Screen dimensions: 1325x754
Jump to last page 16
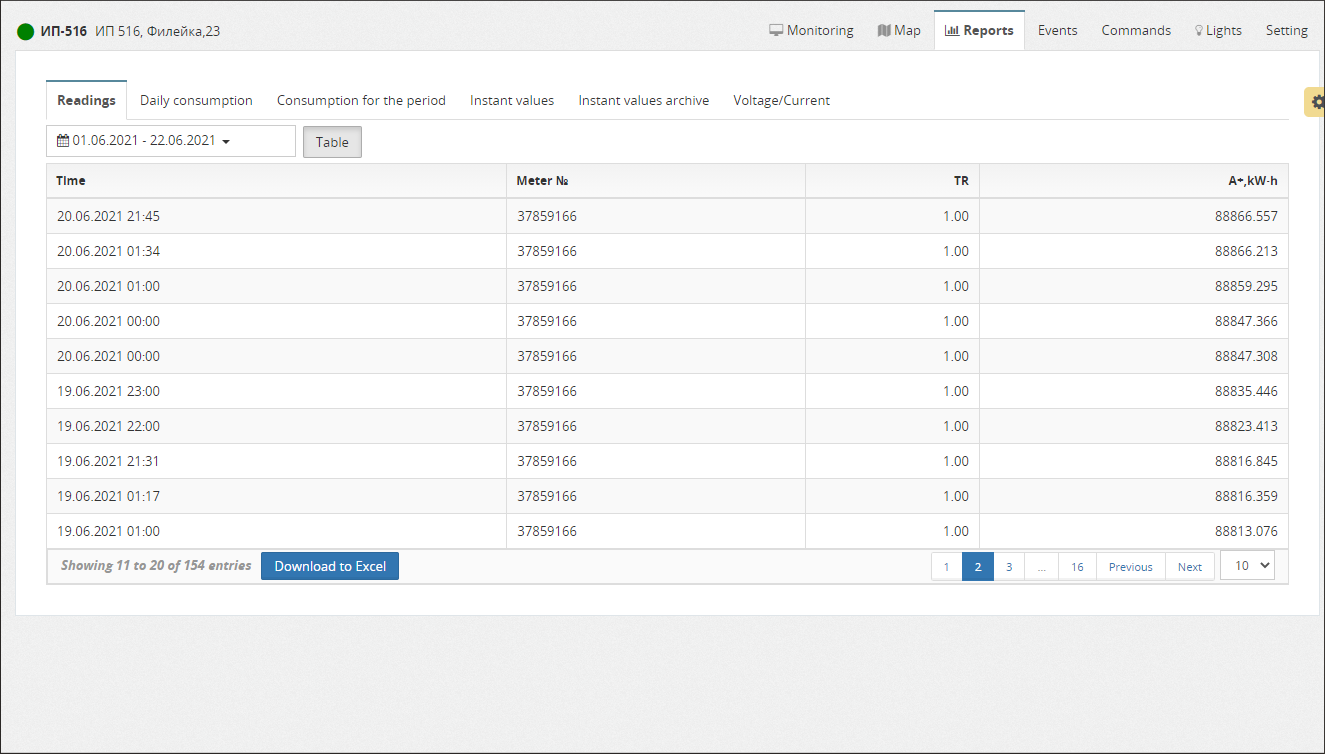click(1077, 567)
